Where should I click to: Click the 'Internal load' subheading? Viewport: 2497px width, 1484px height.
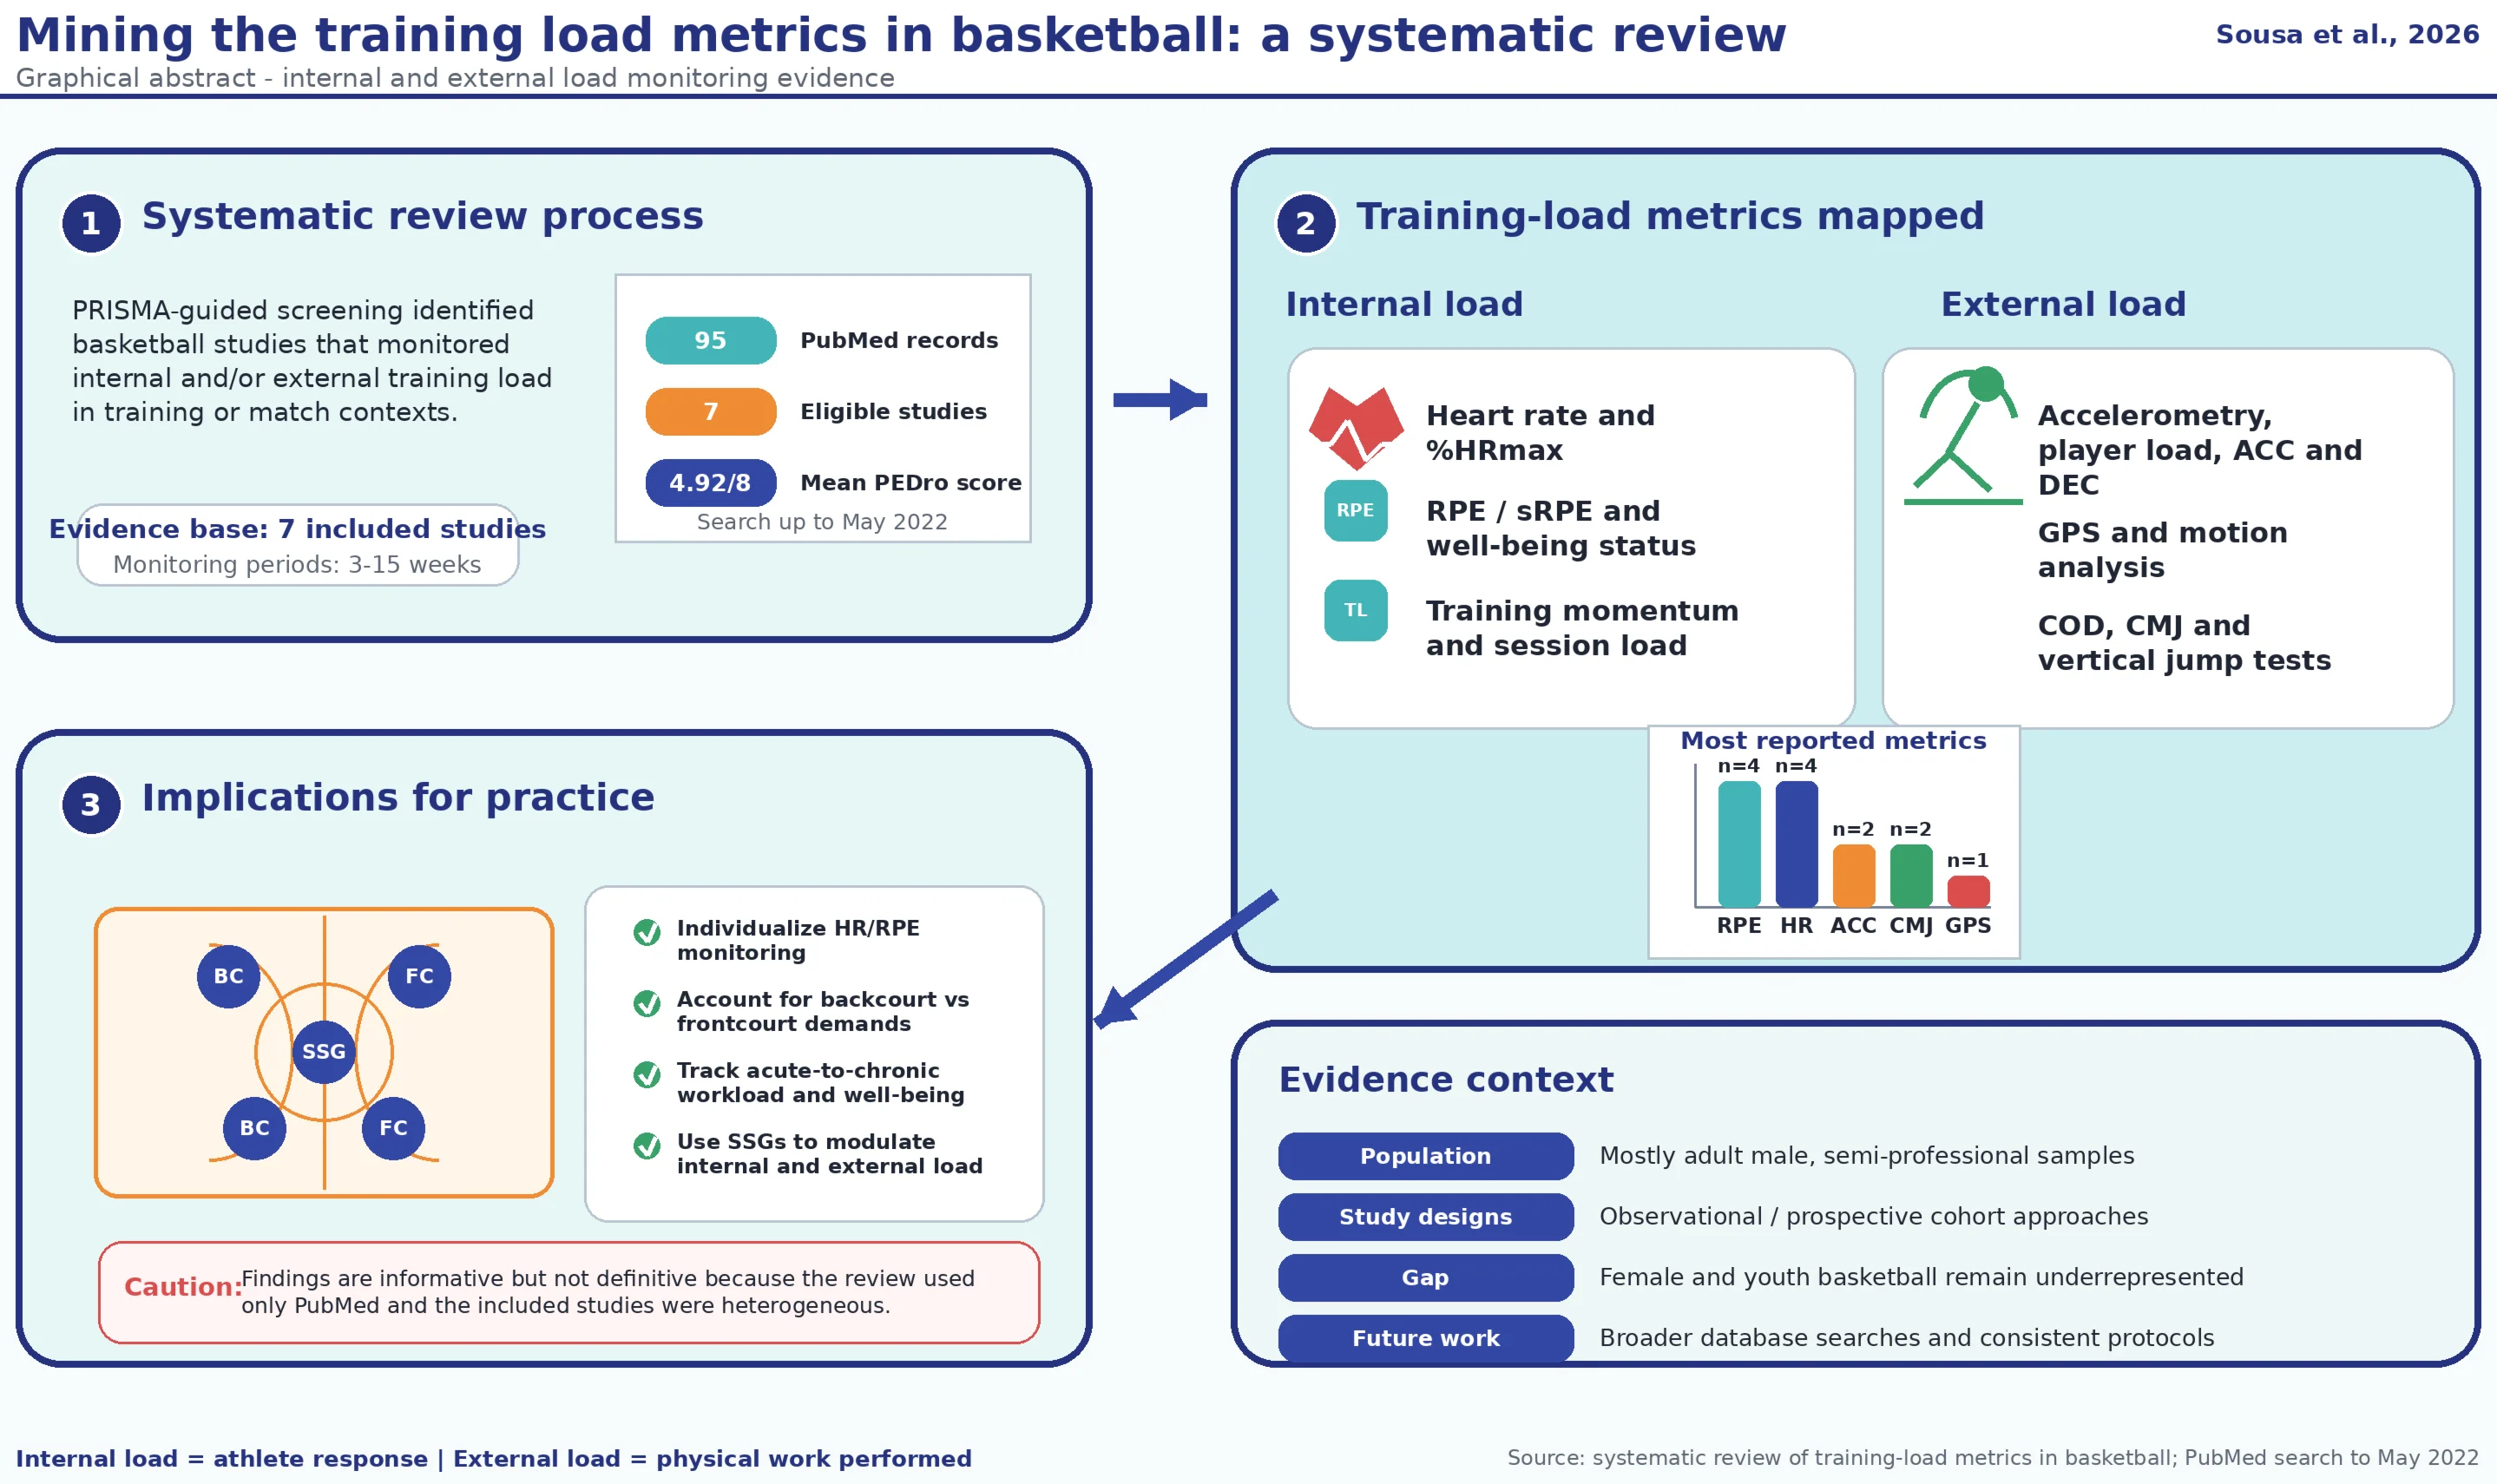tap(1404, 304)
